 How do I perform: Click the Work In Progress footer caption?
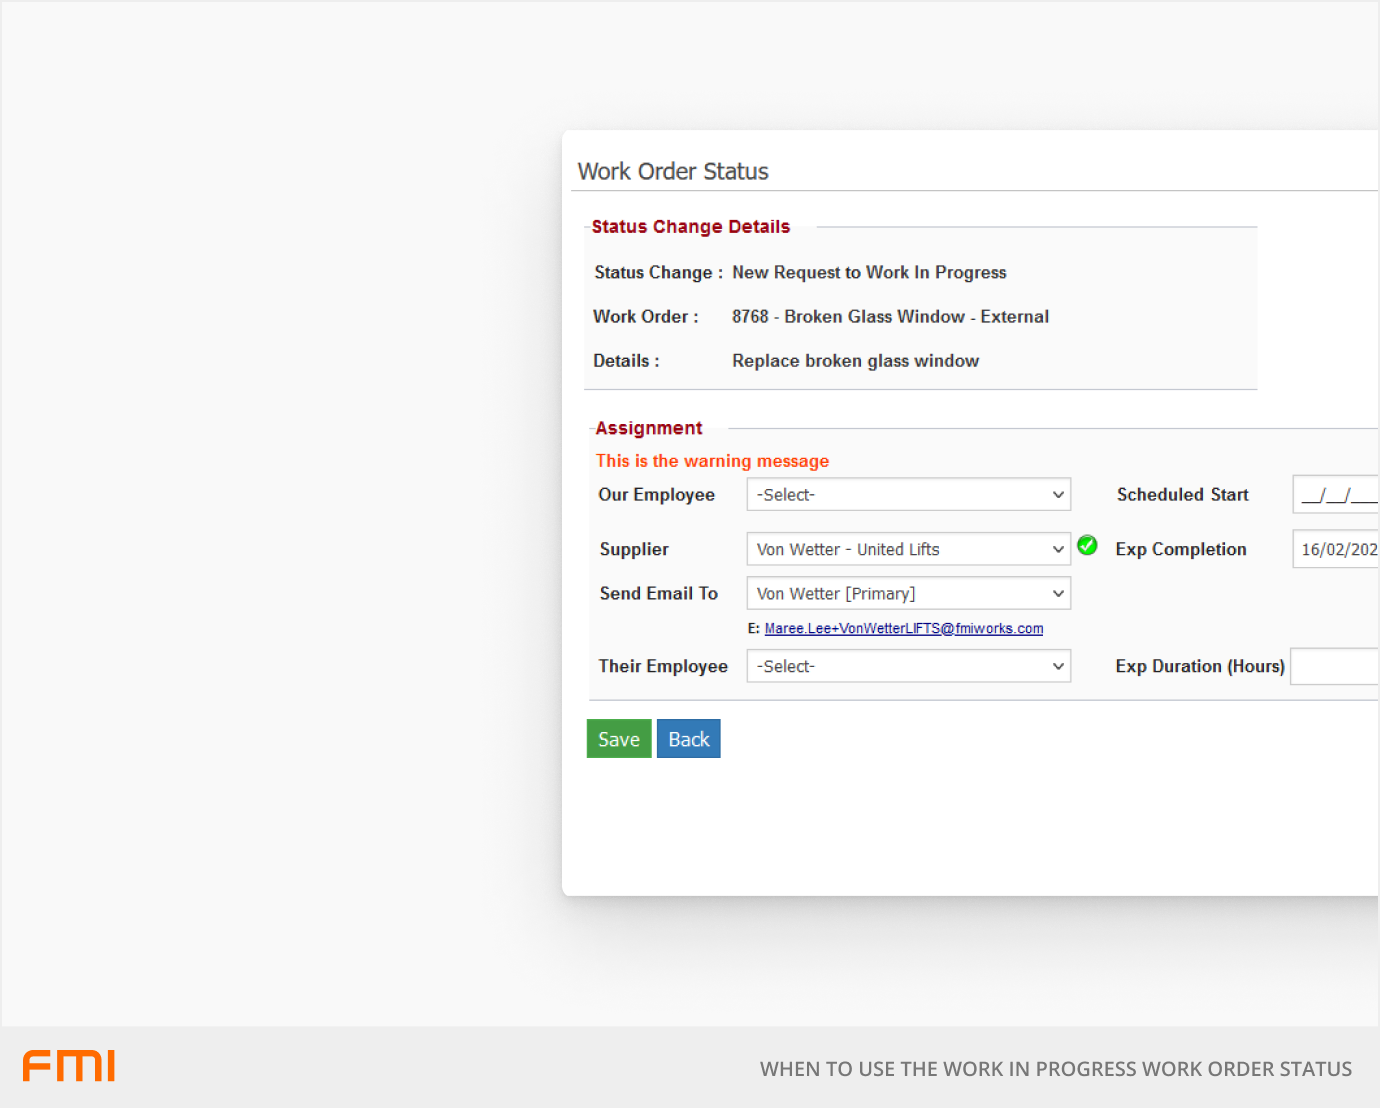click(1057, 1068)
